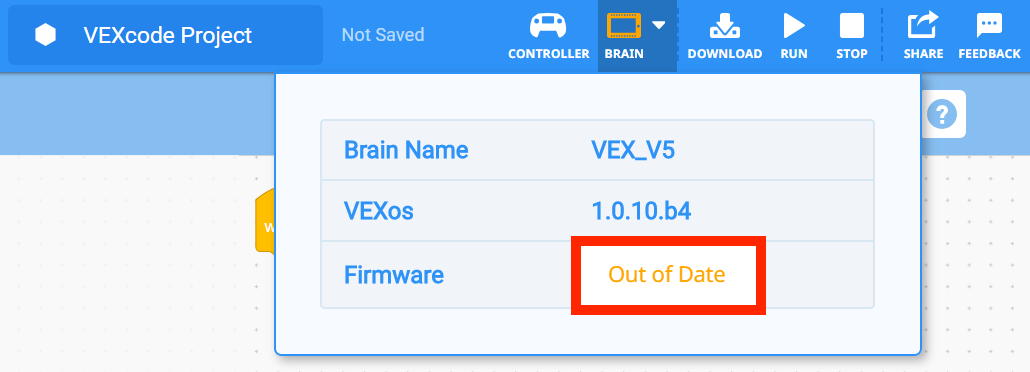
Task: Select the VEXos version 1.0.10.b4 value
Action: [641, 212]
